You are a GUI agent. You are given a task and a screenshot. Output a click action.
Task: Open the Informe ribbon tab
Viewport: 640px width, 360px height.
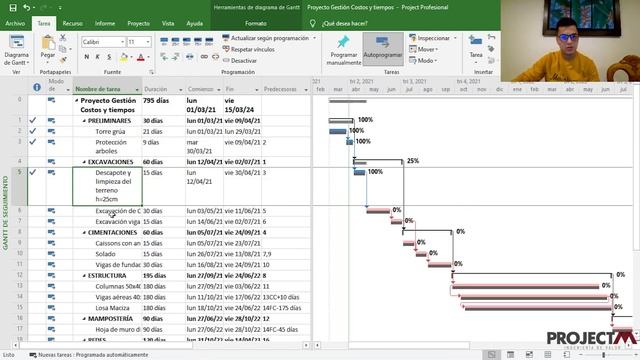105,24
